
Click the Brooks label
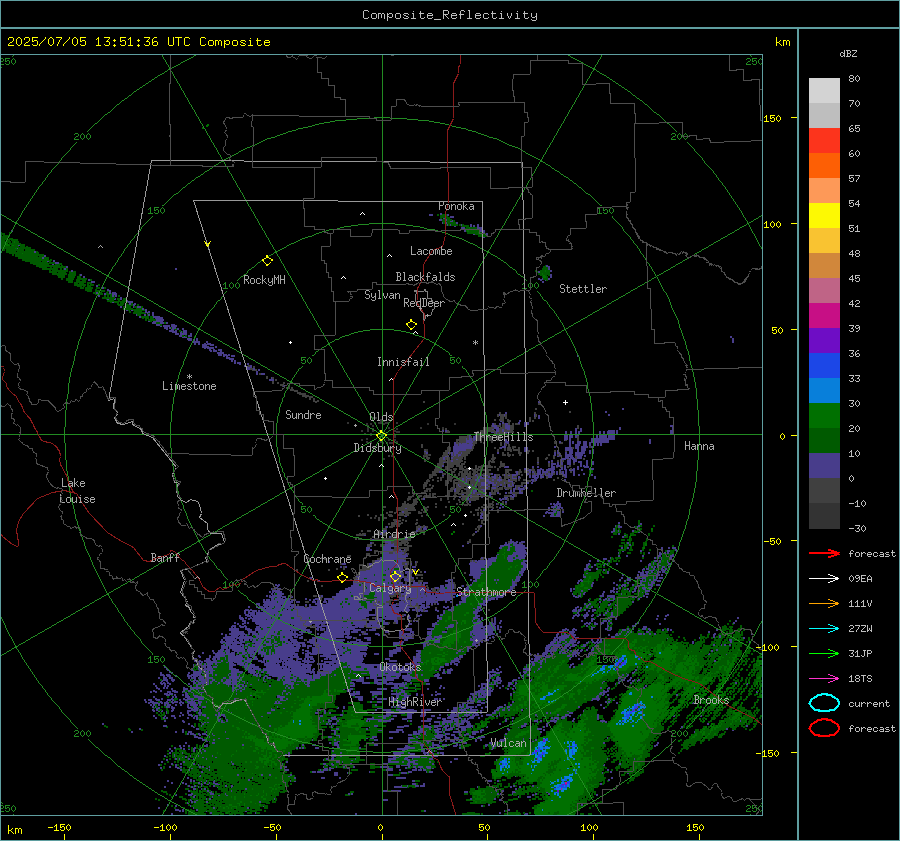point(711,700)
